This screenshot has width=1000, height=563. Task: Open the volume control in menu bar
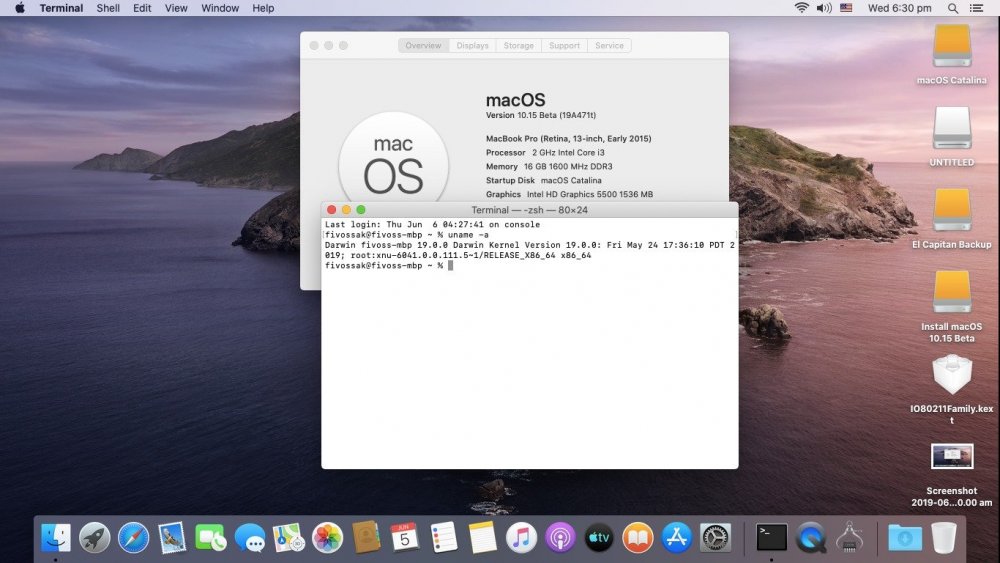coord(824,8)
